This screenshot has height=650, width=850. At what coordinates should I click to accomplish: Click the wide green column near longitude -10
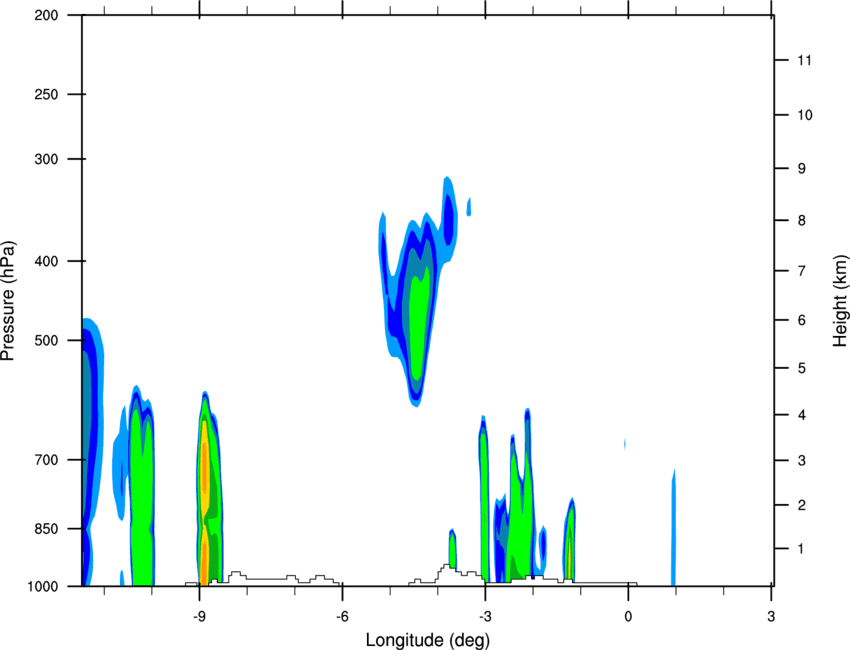pos(142,488)
